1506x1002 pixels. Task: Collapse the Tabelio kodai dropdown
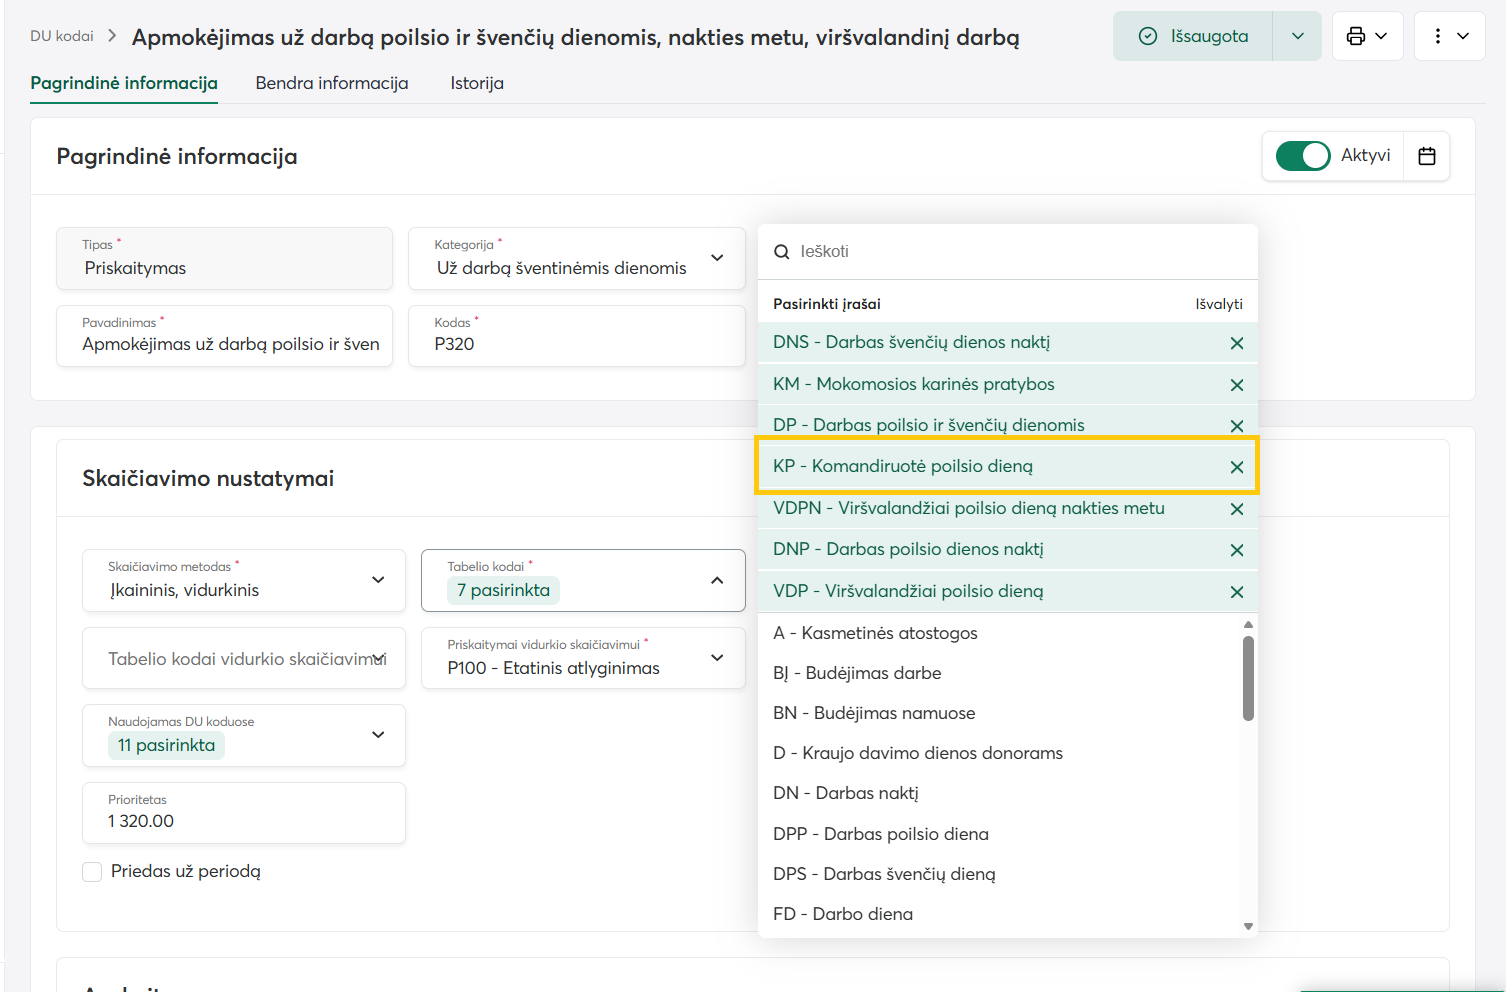pyautogui.click(x=583, y=581)
